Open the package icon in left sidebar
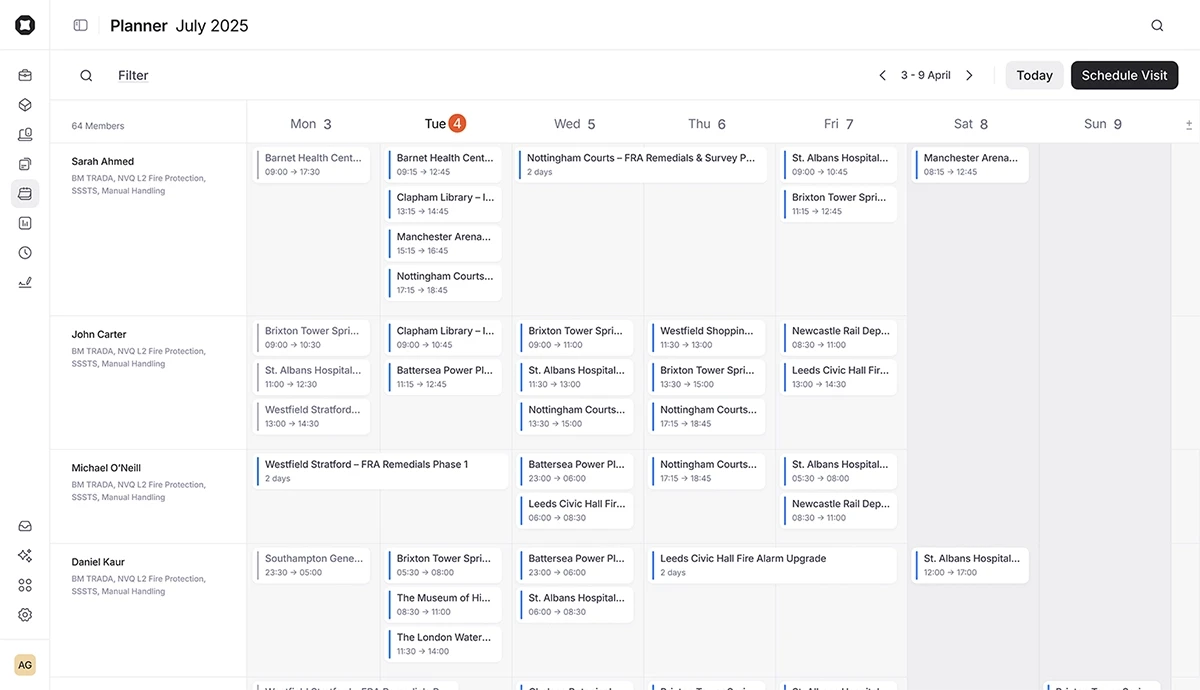 pyautogui.click(x=24, y=103)
